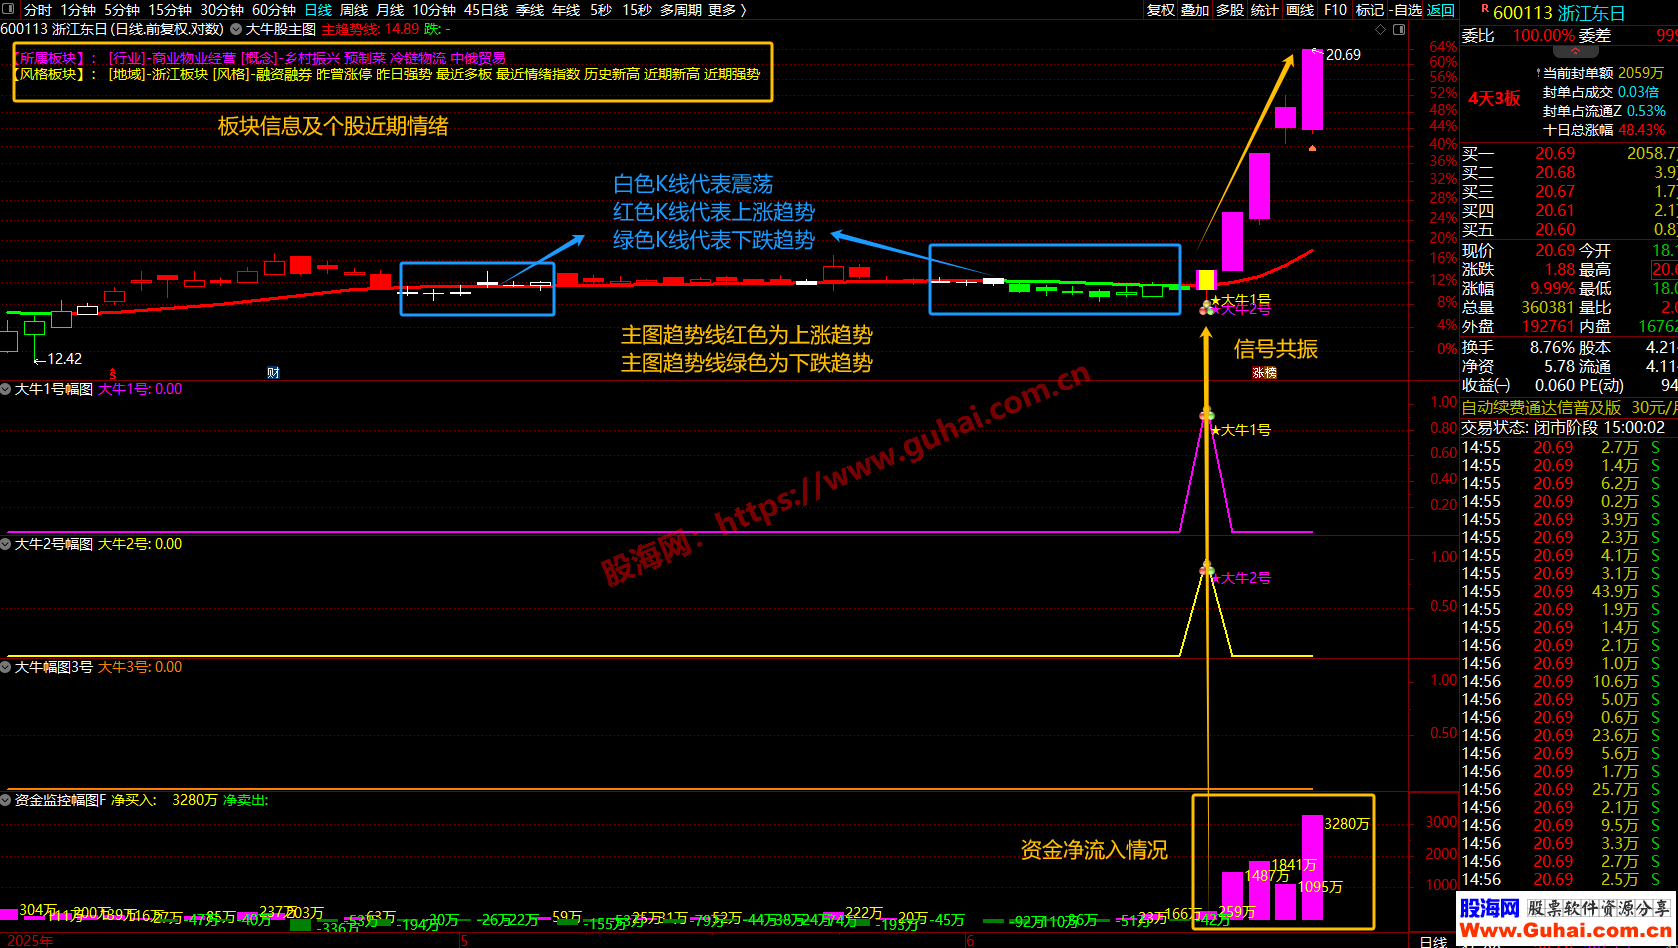Open the 多周期 multi-period view
This screenshot has width=1678, height=948.
point(681,10)
